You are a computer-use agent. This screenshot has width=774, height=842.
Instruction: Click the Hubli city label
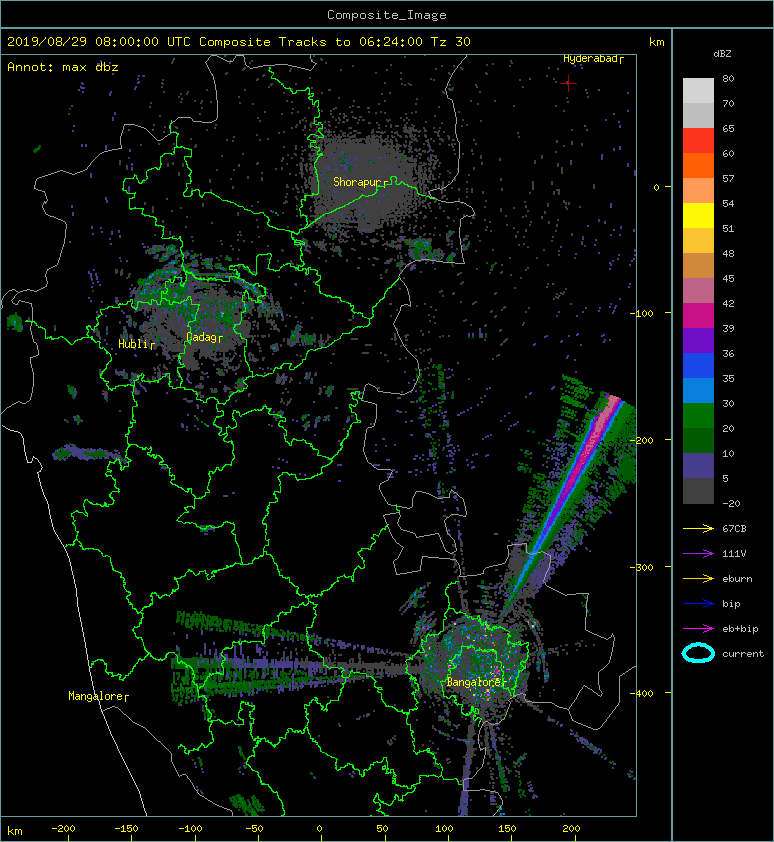[x=133, y=344]
